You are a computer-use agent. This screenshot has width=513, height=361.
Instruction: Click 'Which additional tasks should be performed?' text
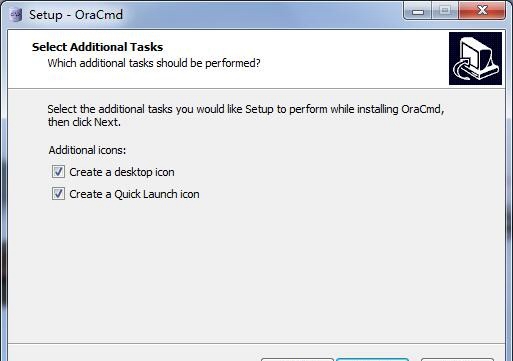point(154,63)
